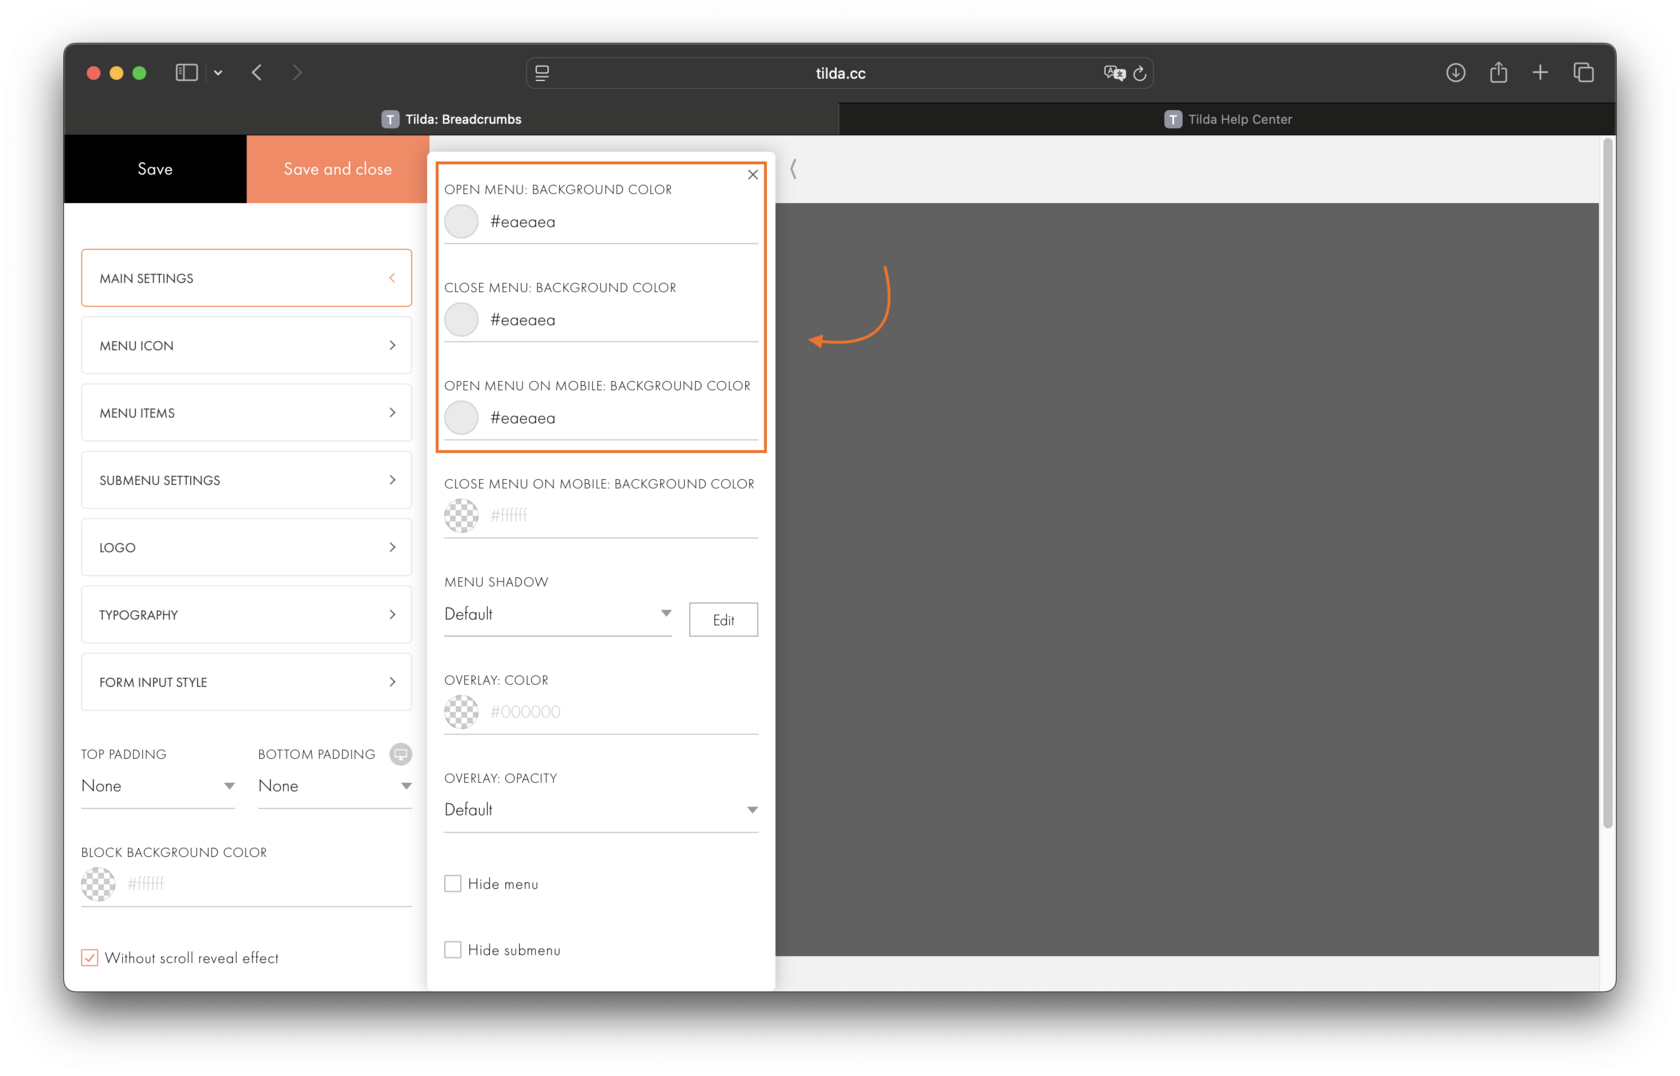
Task: Click Edit next to Menu Shadow
Action: [723, 619]
